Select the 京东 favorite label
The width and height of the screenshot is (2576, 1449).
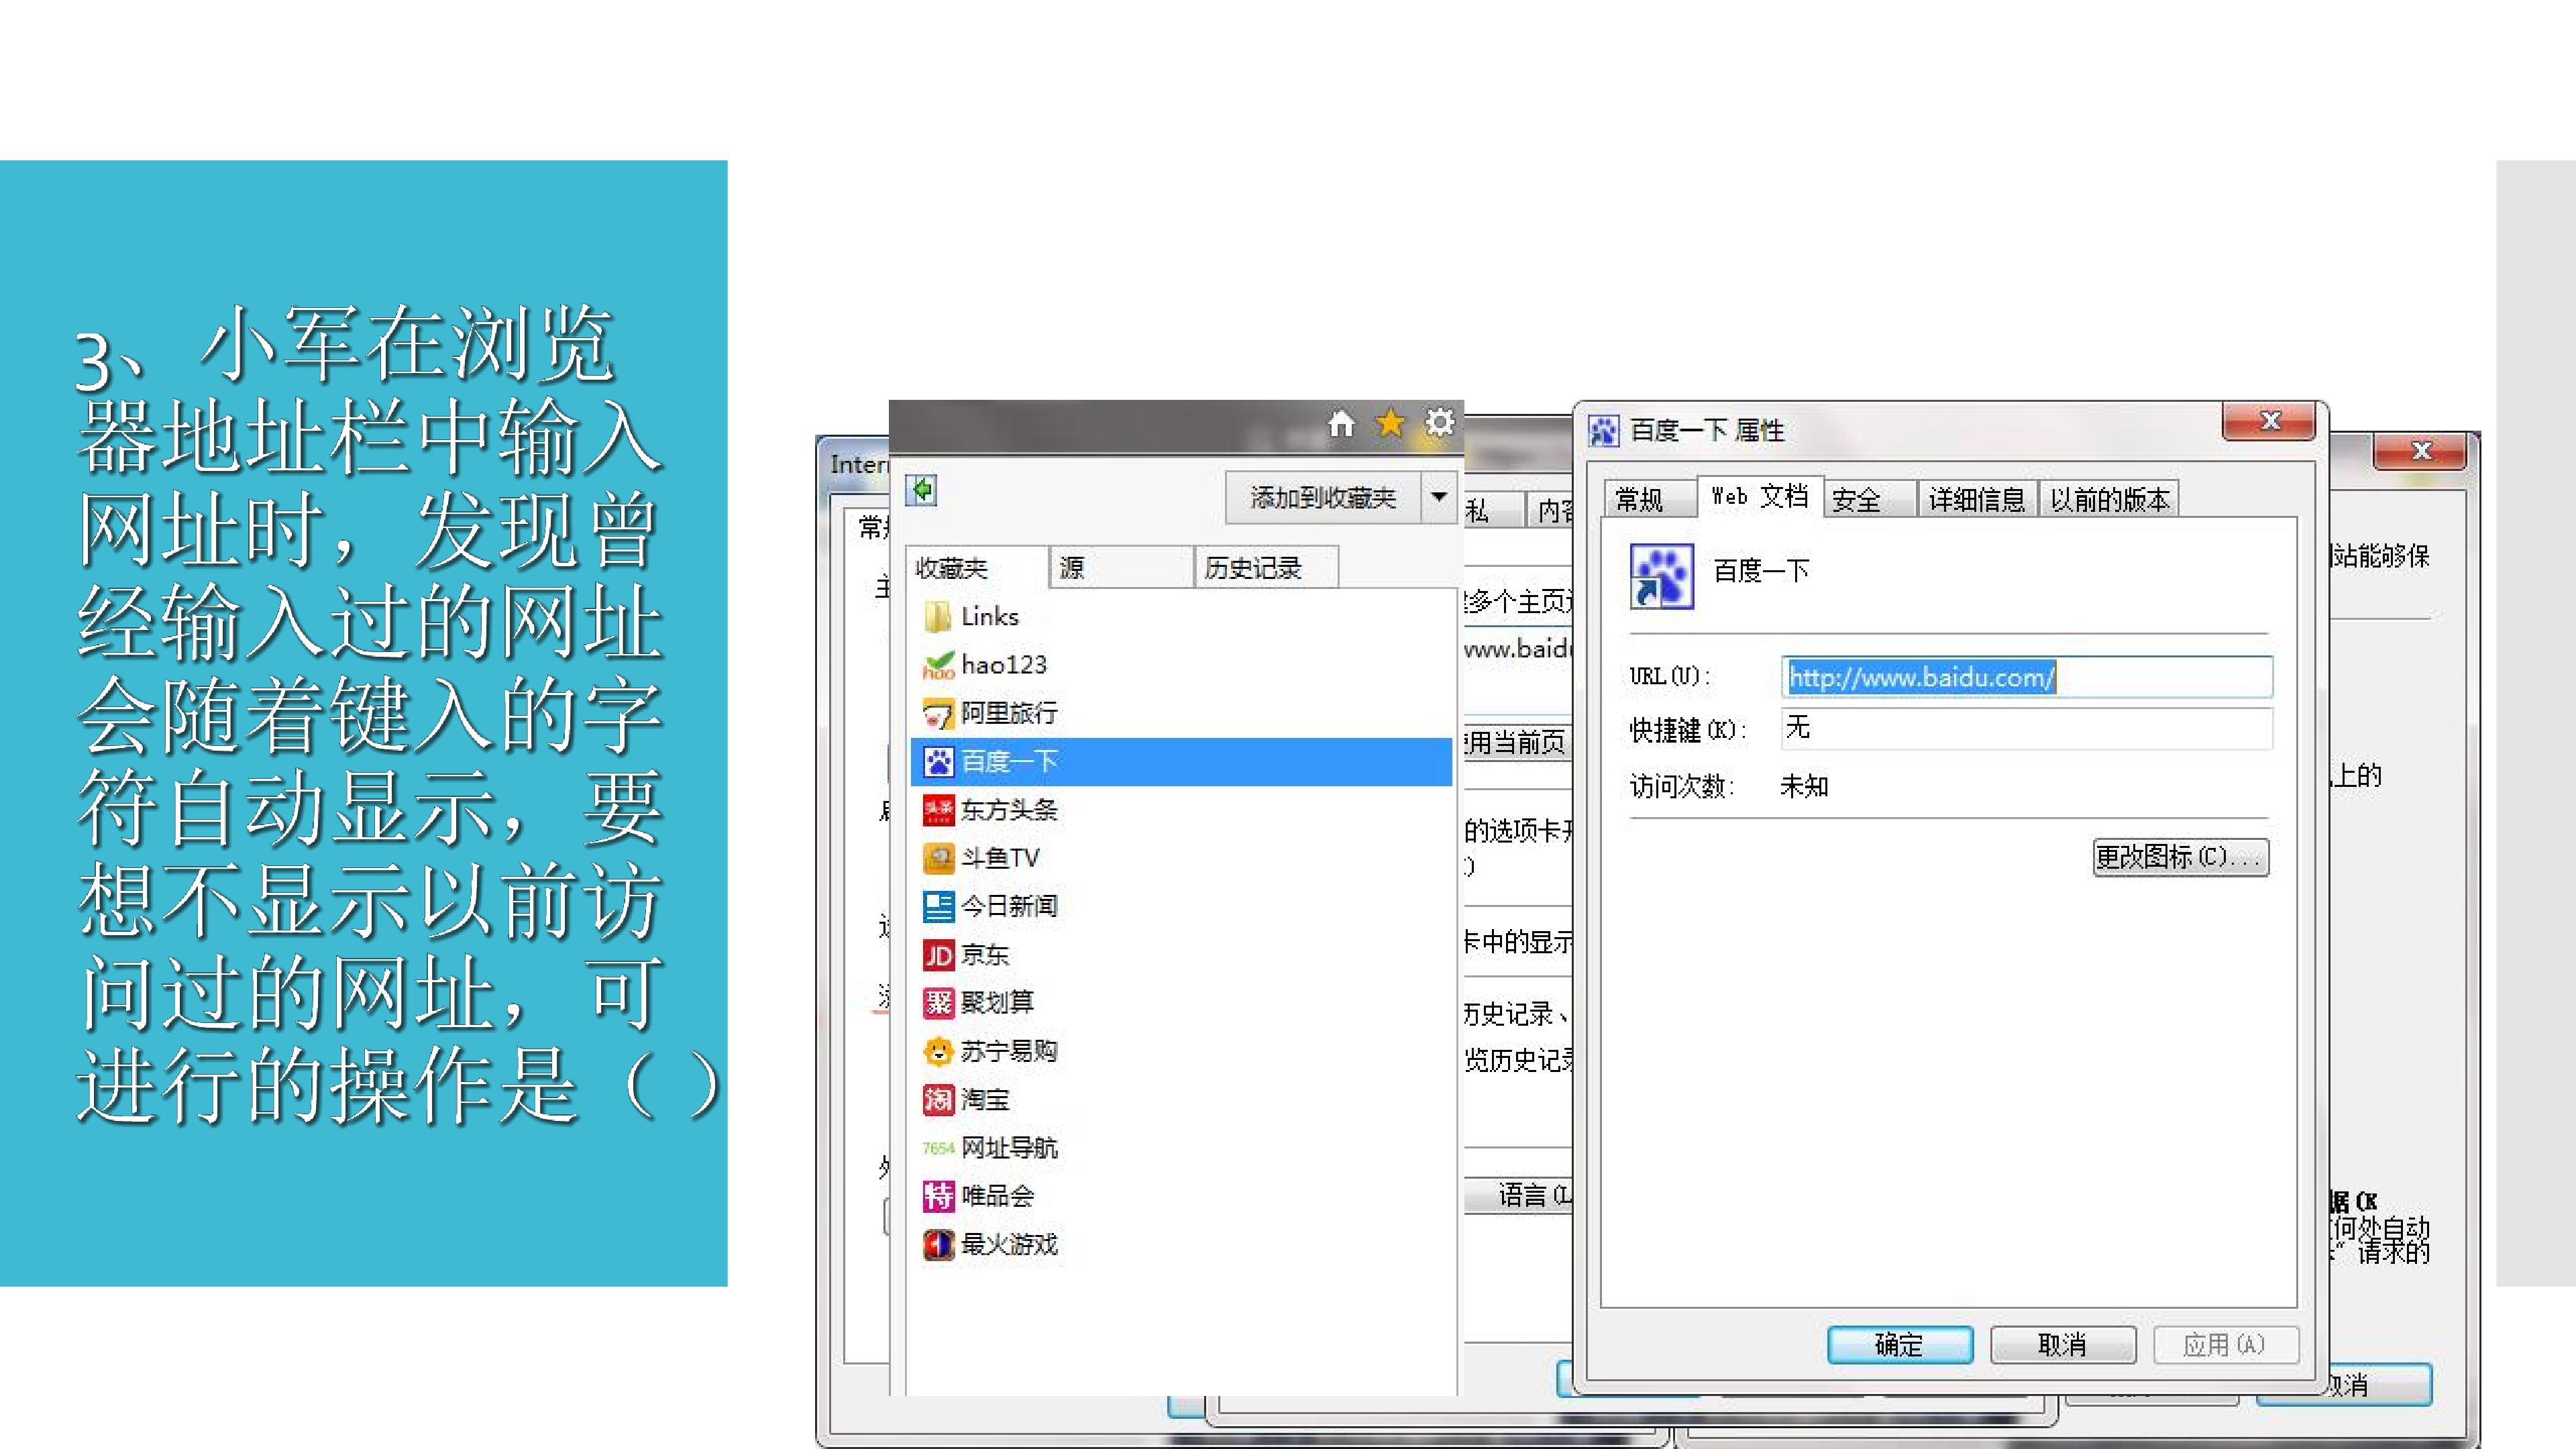[985, 955]
